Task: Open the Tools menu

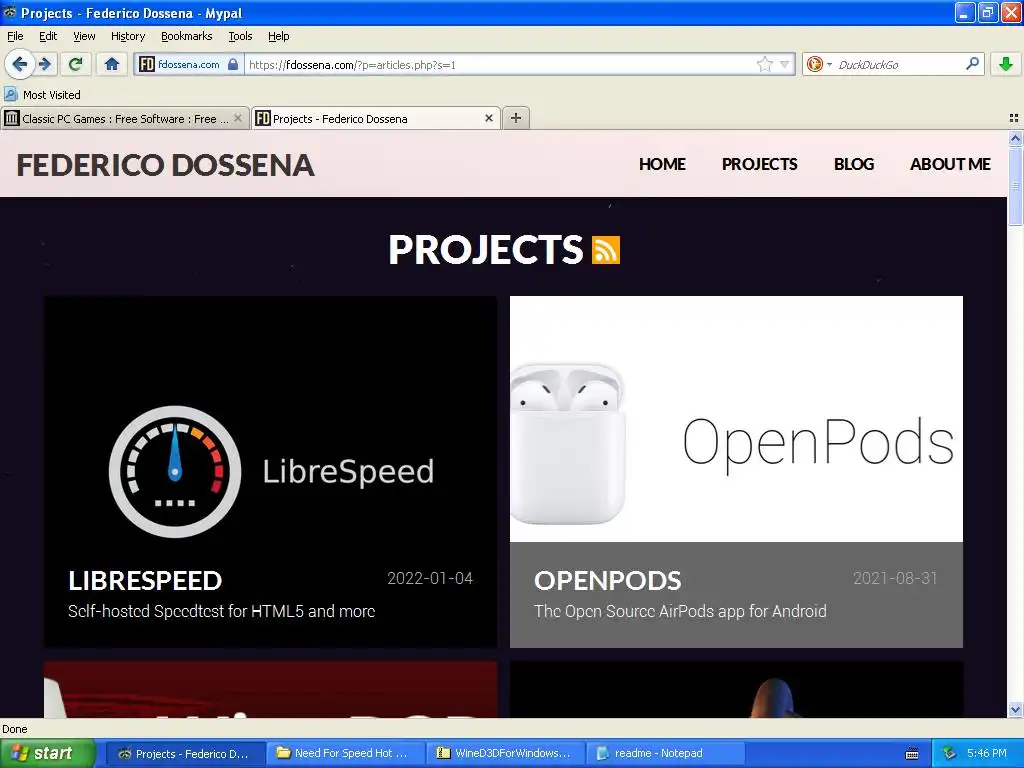Action: coord(240,36)
